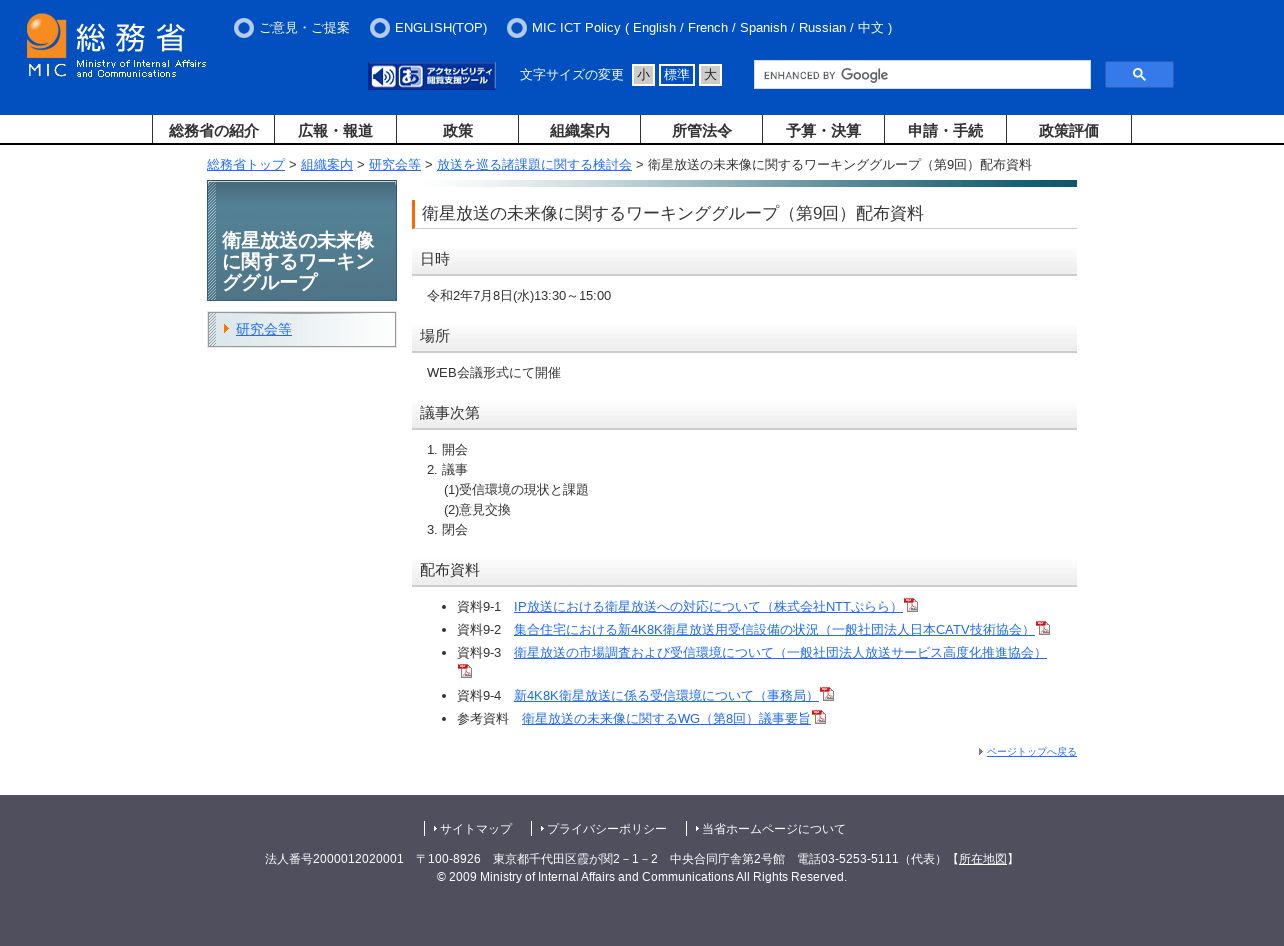Open MIC ICT Policy English link
The image size is (1284, 946).
(654, 28)
